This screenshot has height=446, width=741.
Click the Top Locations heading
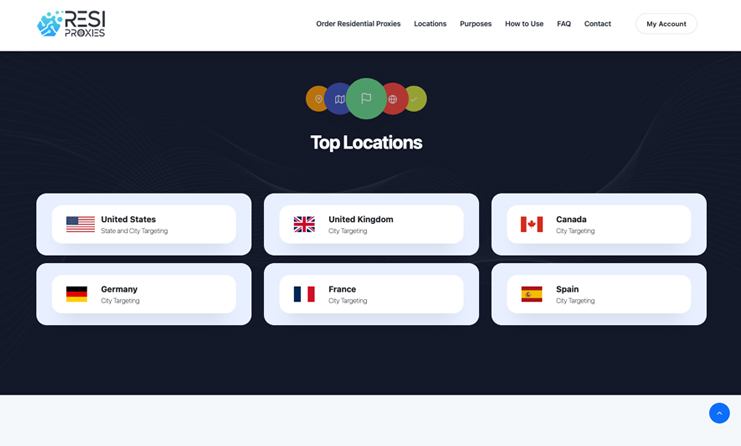[x=366, y=143]
